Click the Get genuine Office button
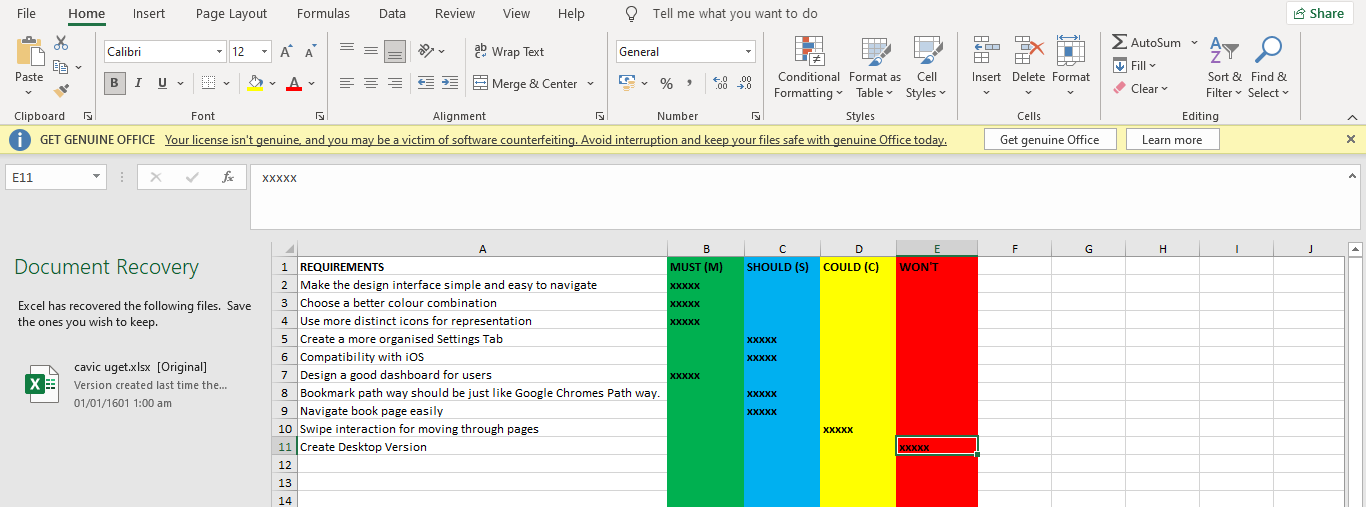Viewport: 1366px width, 507px height. tap(1049, 140)
